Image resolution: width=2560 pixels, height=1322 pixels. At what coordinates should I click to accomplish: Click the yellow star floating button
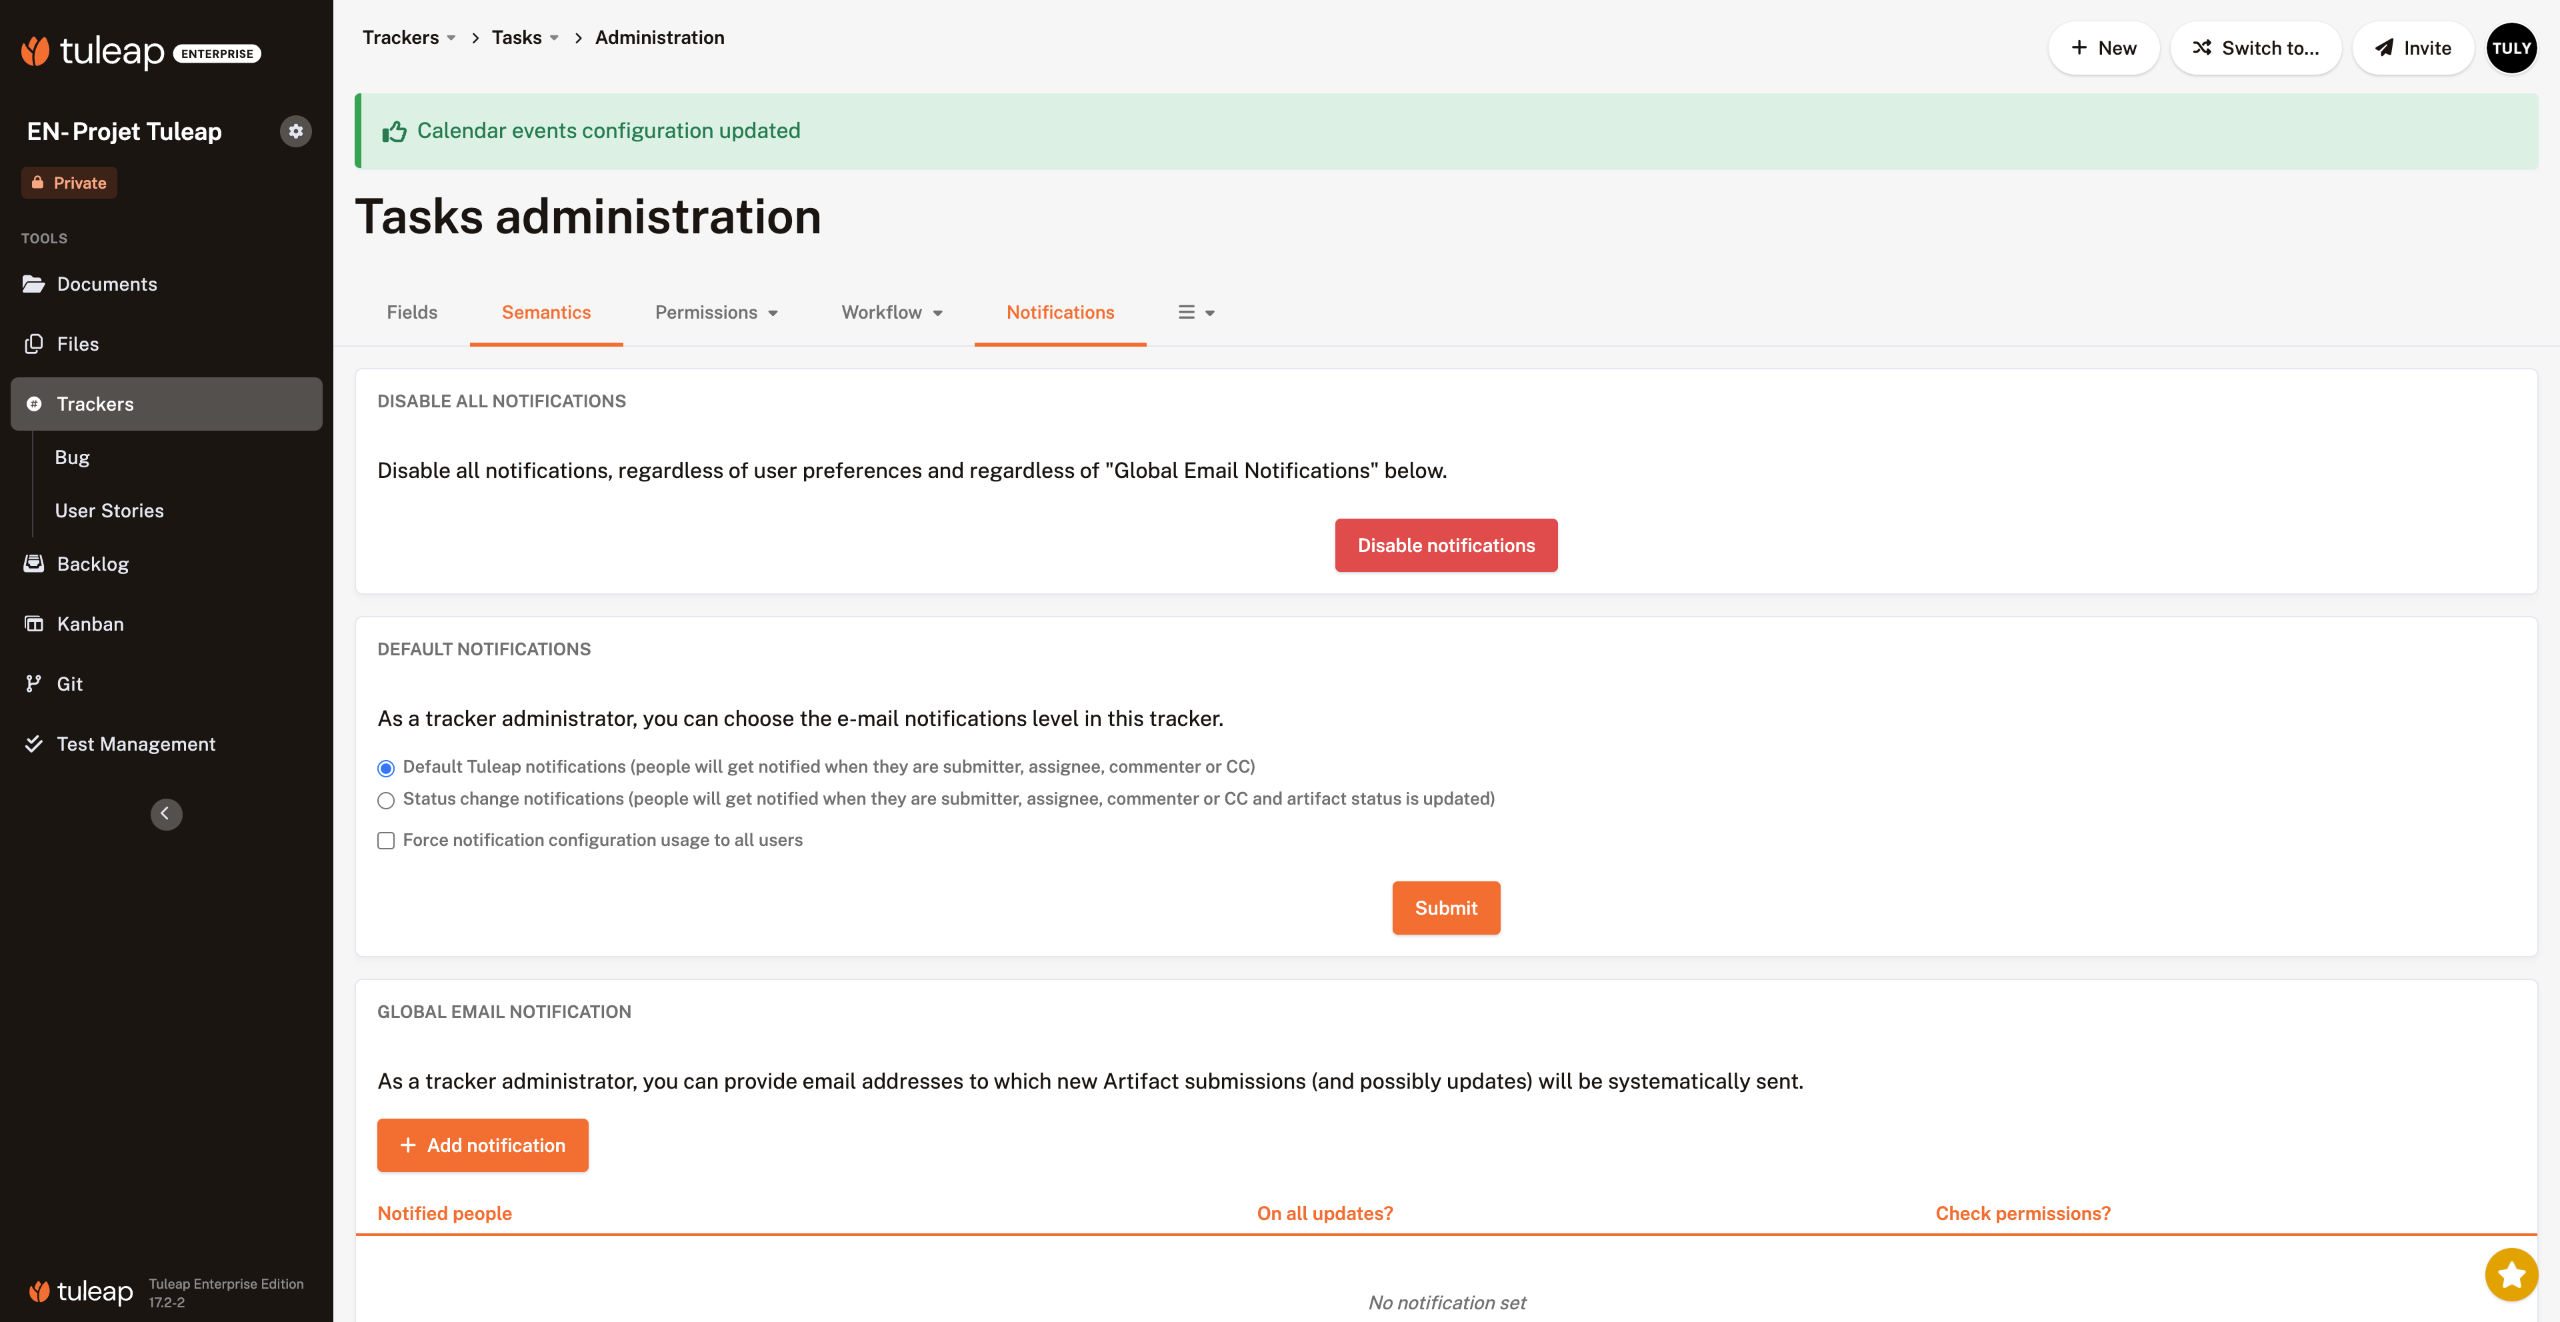click(2510, 1275)
